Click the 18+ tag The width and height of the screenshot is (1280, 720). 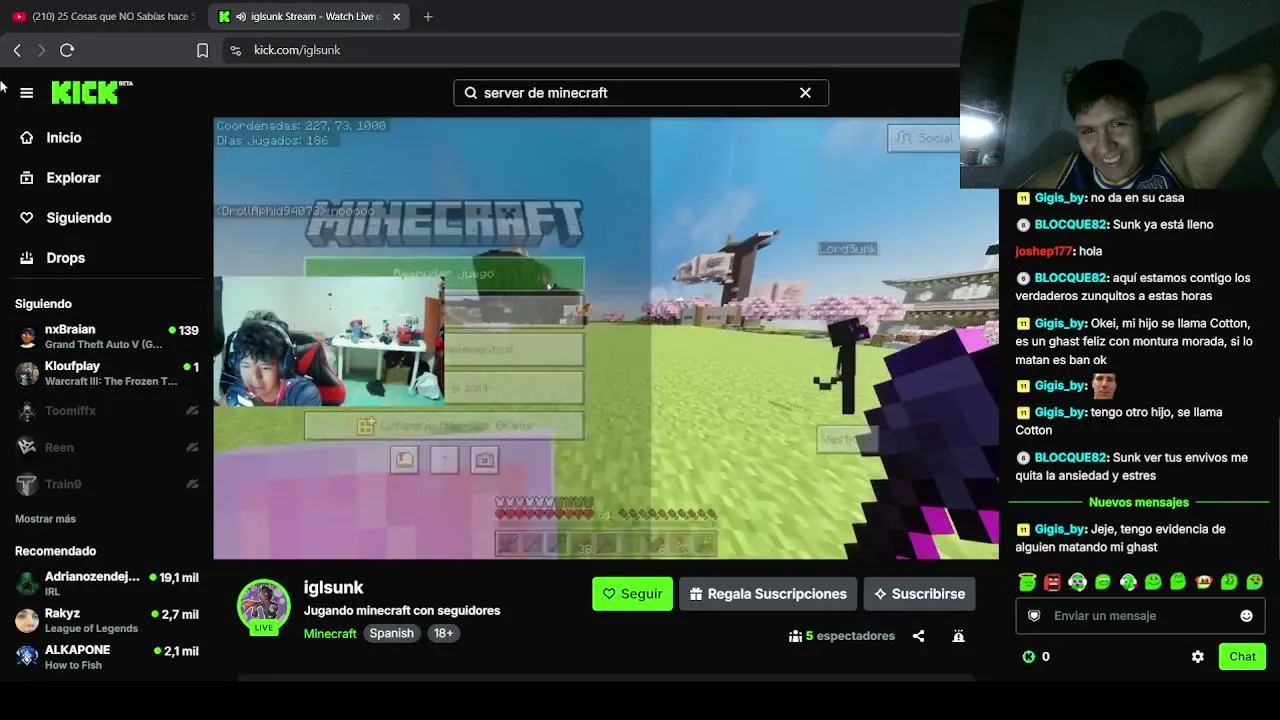click(443, 633)
